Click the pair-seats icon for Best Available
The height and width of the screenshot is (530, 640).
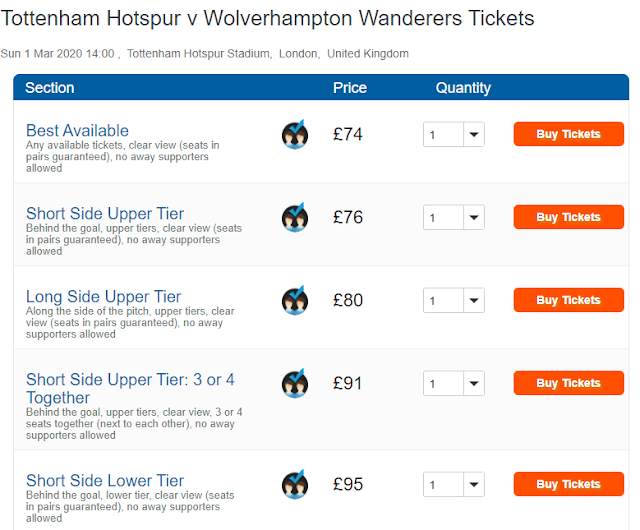295,134
